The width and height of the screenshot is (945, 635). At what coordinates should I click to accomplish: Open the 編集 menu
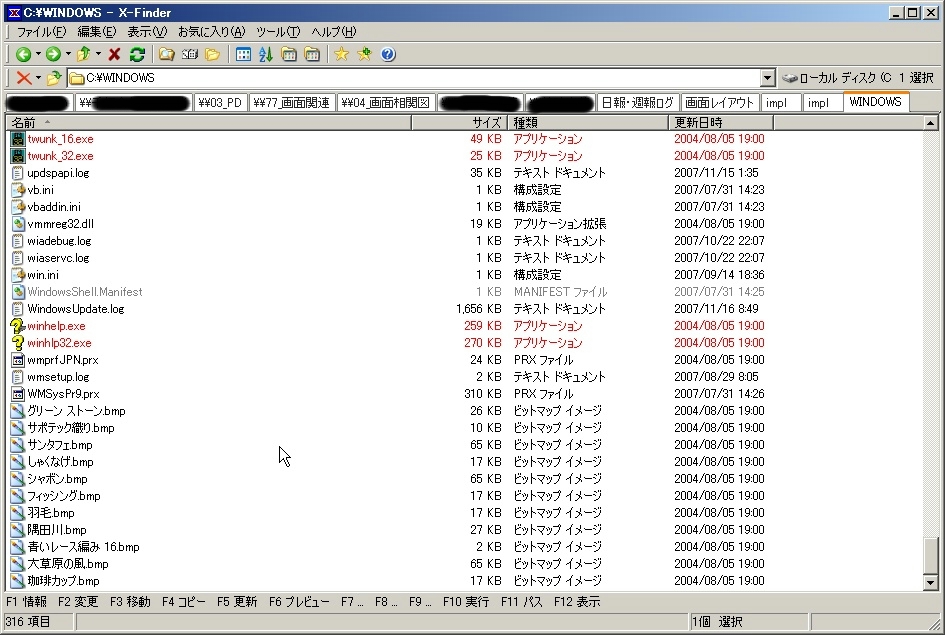pyautogui.click(x=96, y=32)
